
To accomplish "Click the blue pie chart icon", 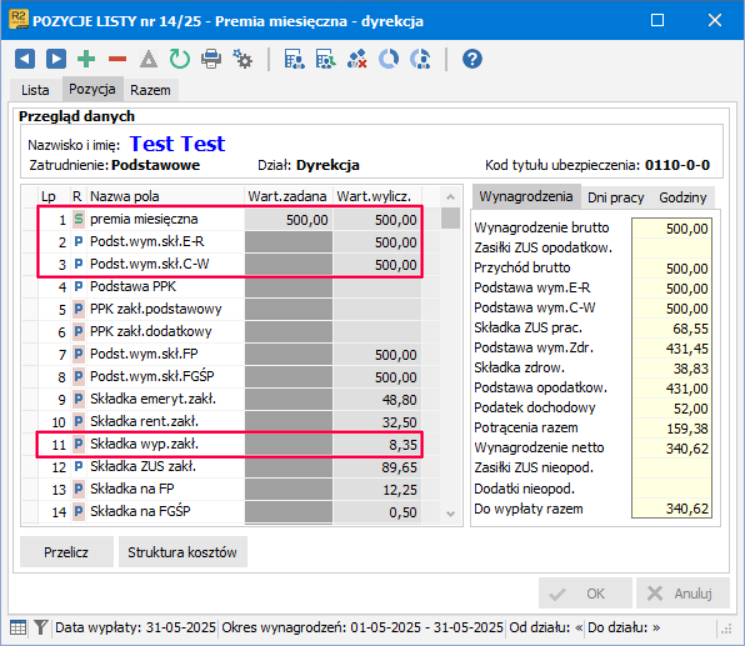I will click(x=389, y=59).
